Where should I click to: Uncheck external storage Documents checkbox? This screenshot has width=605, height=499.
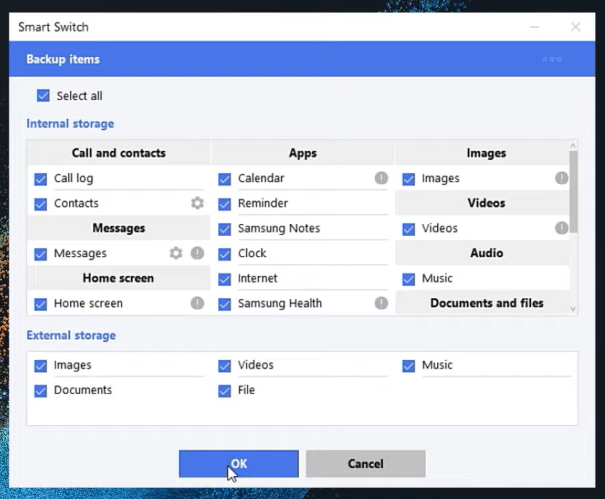[41, 391]
